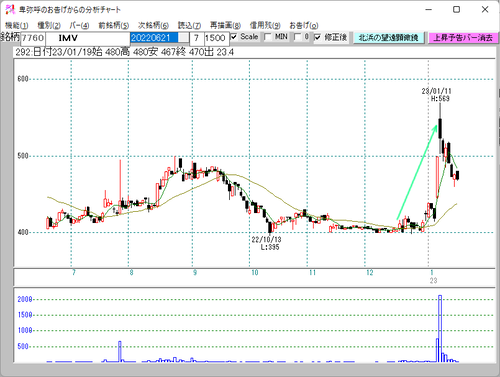Click the 500 price axis label

tap(23, 156)
